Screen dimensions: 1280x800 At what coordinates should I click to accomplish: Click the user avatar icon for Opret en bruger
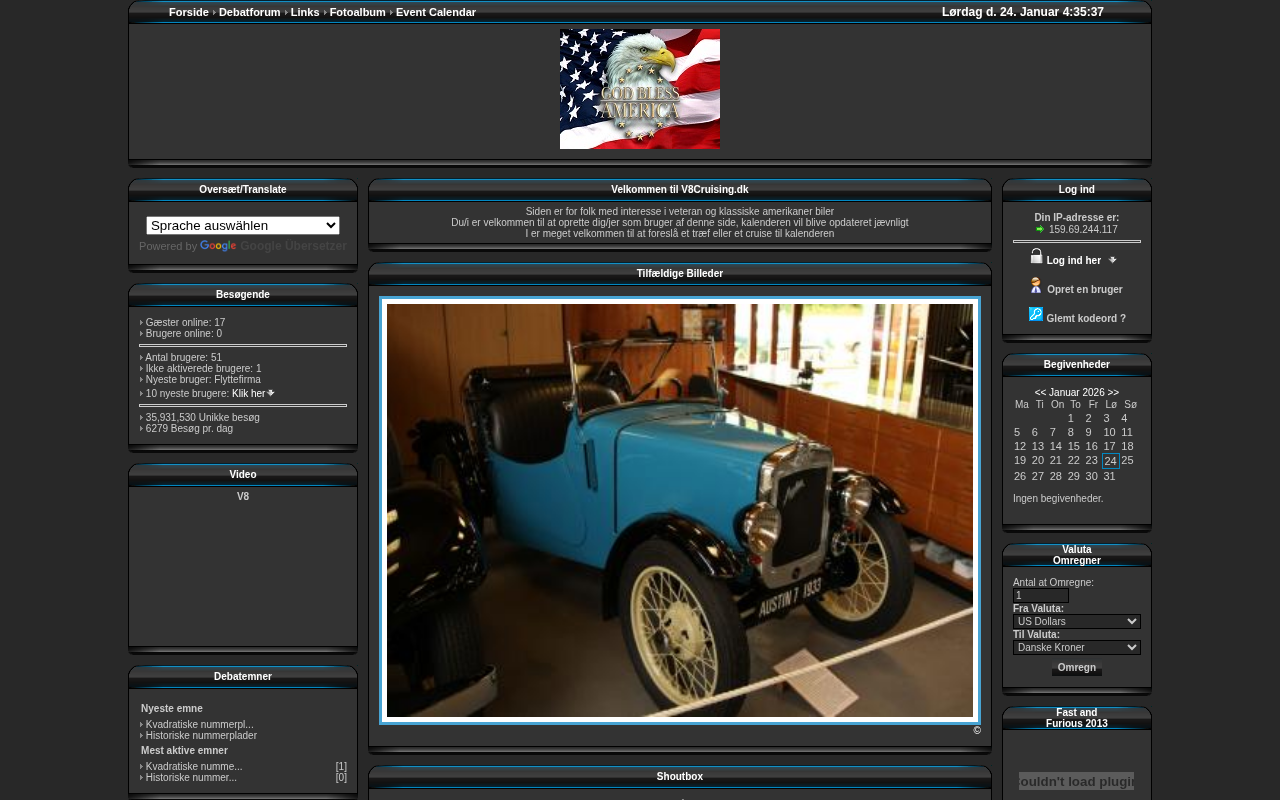click(x=1036, y=286)
